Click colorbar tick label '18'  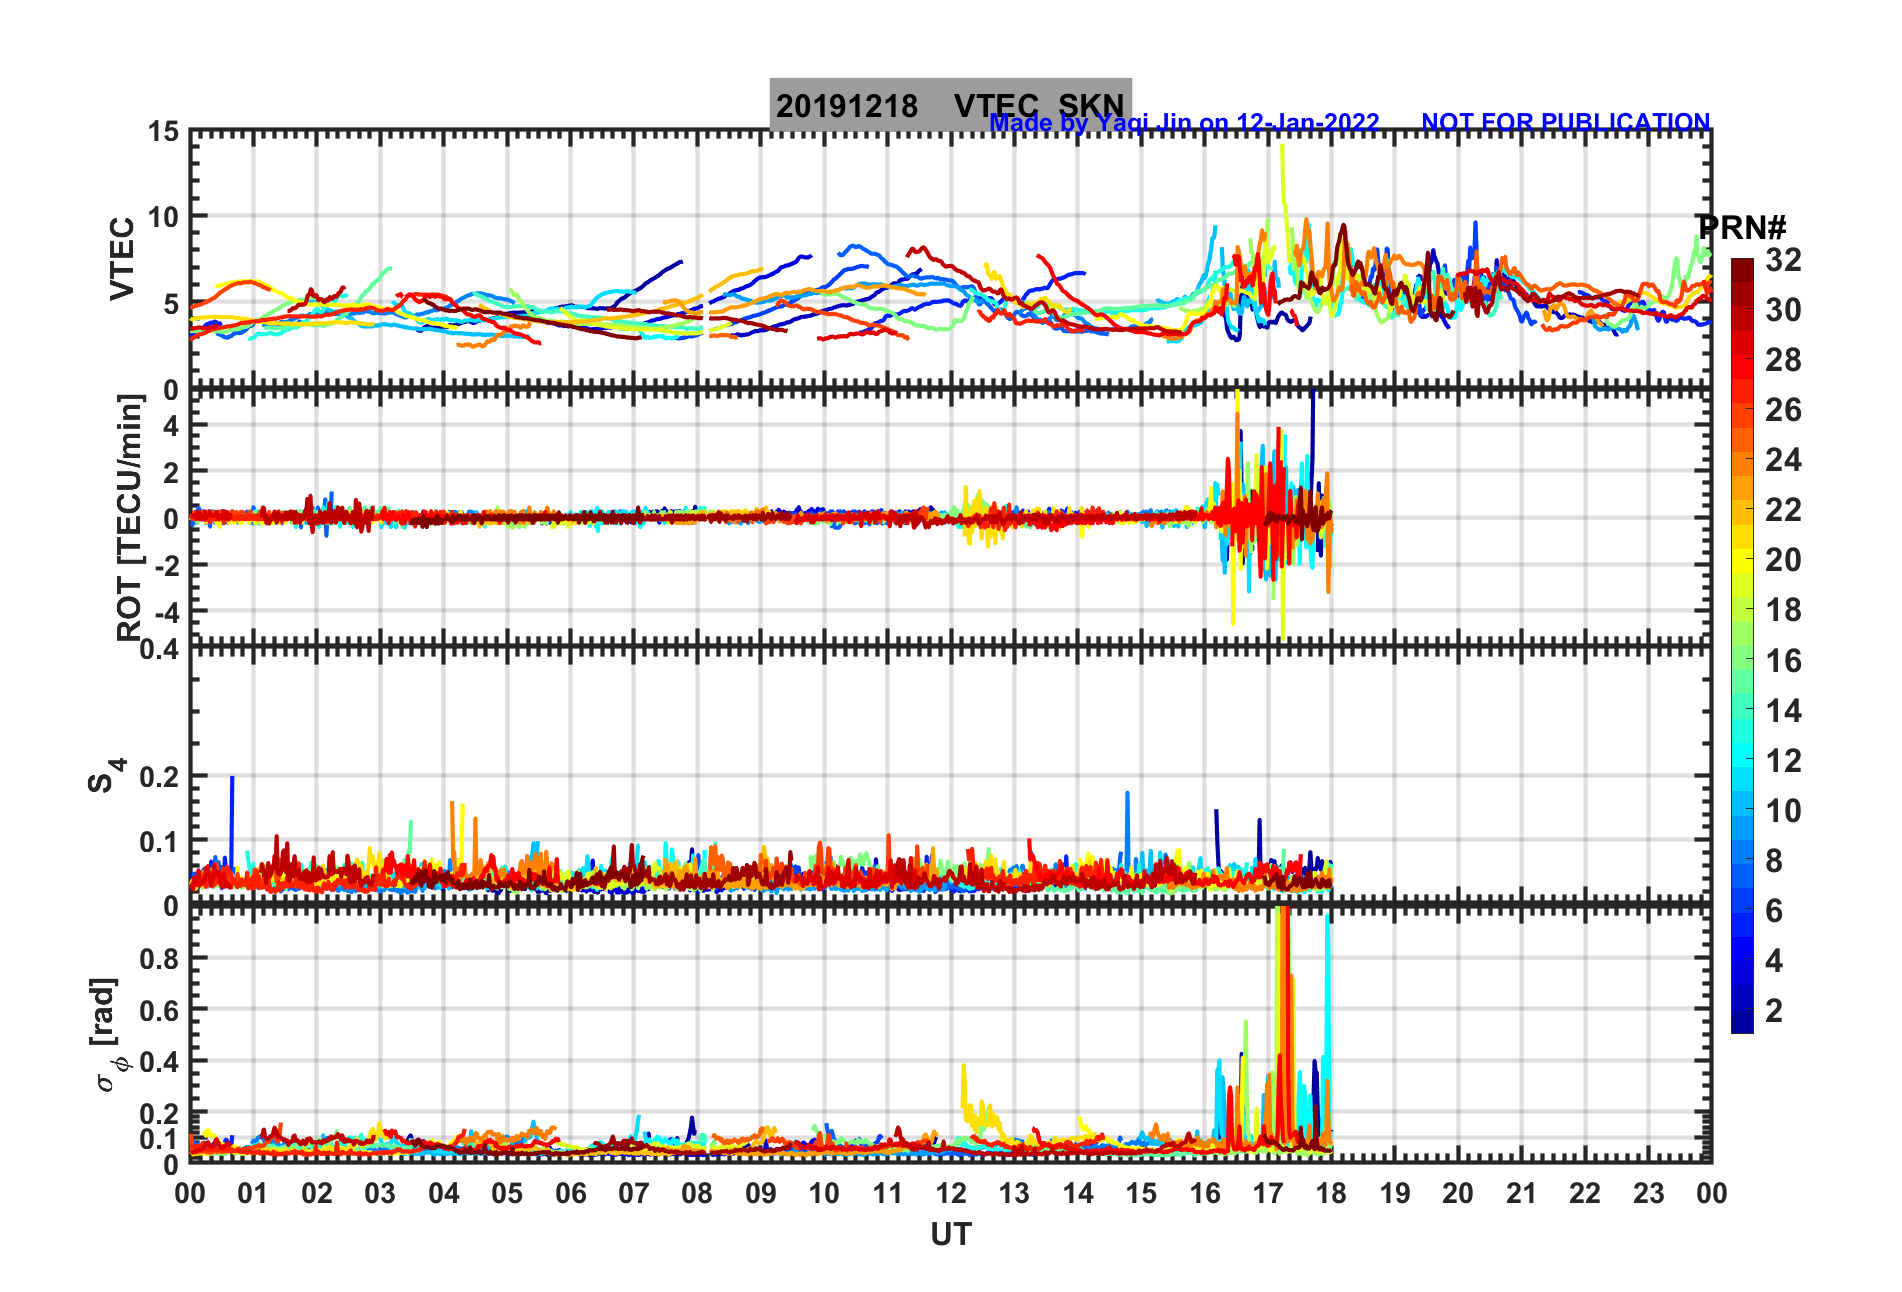[x=1783, y=610]
